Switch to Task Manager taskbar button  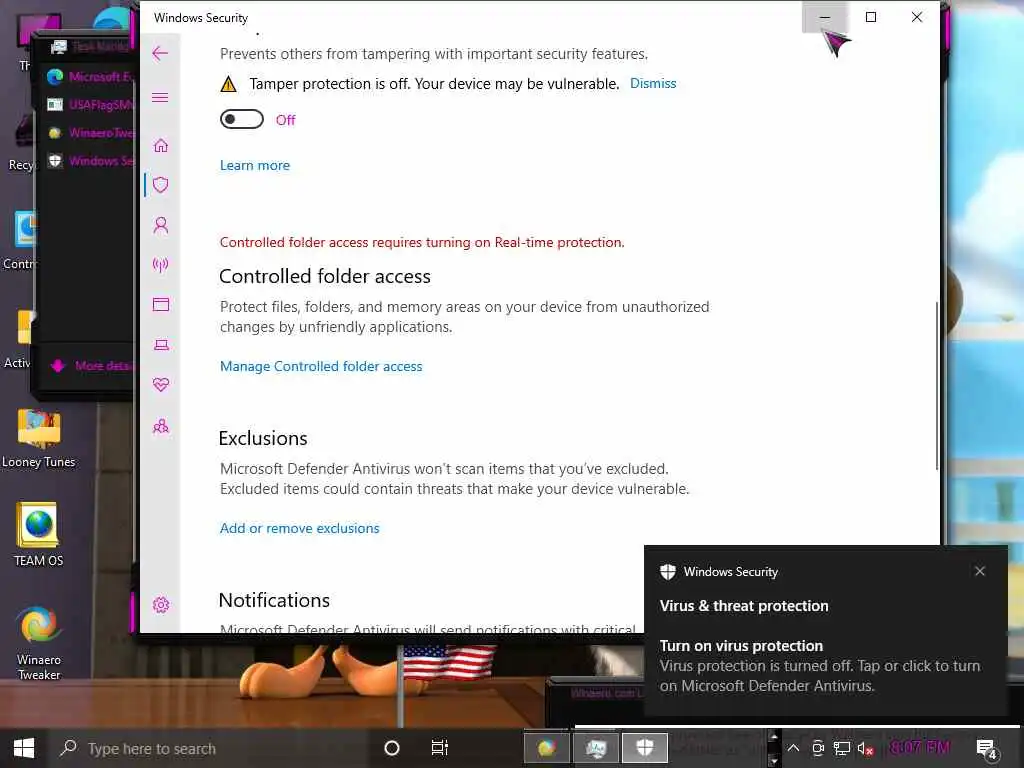(596, 748)
